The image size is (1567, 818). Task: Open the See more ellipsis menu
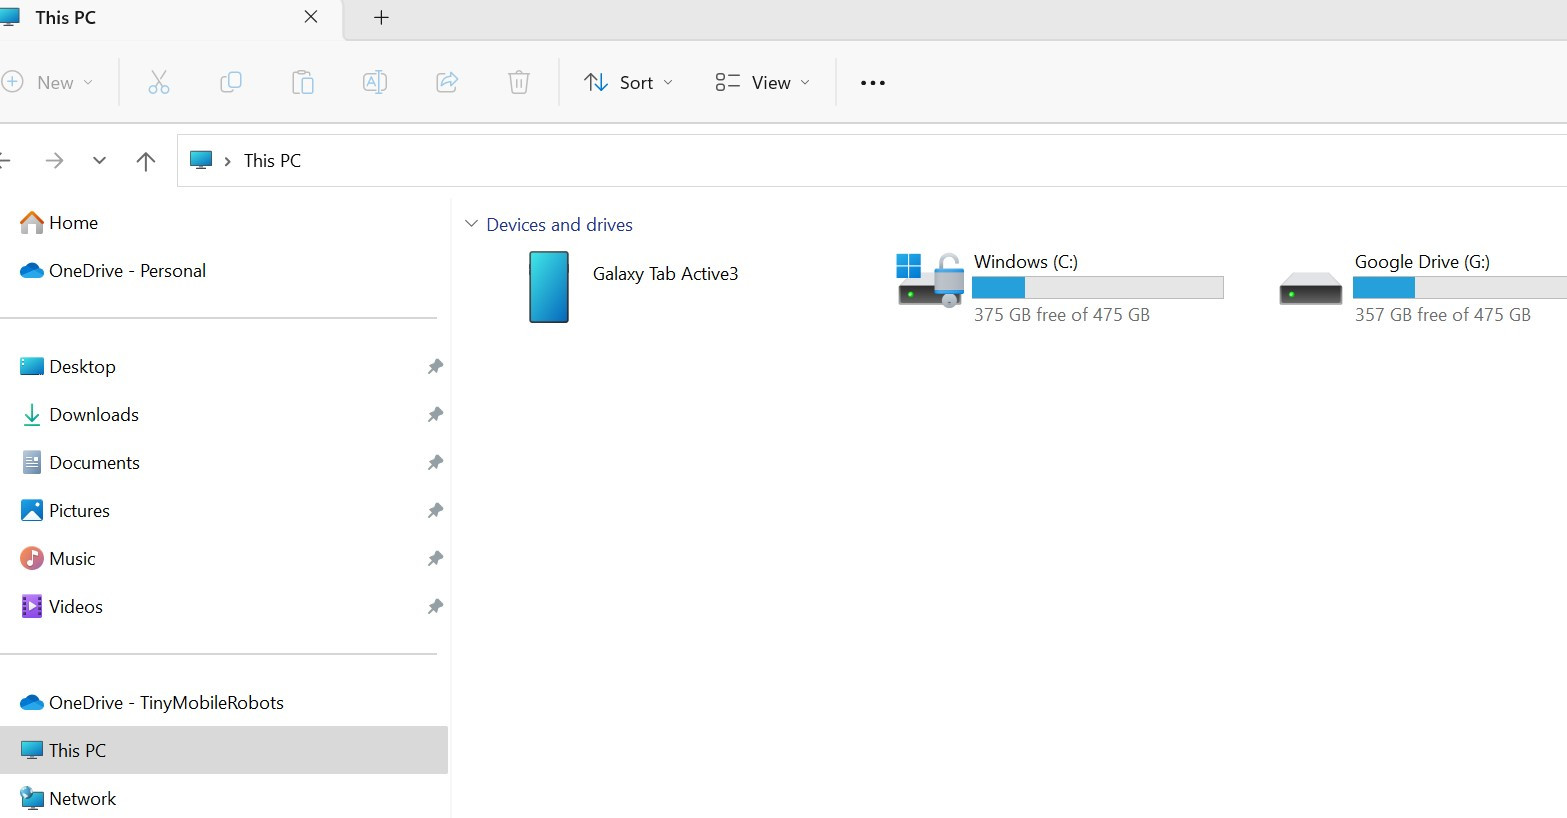pos(873,83)
